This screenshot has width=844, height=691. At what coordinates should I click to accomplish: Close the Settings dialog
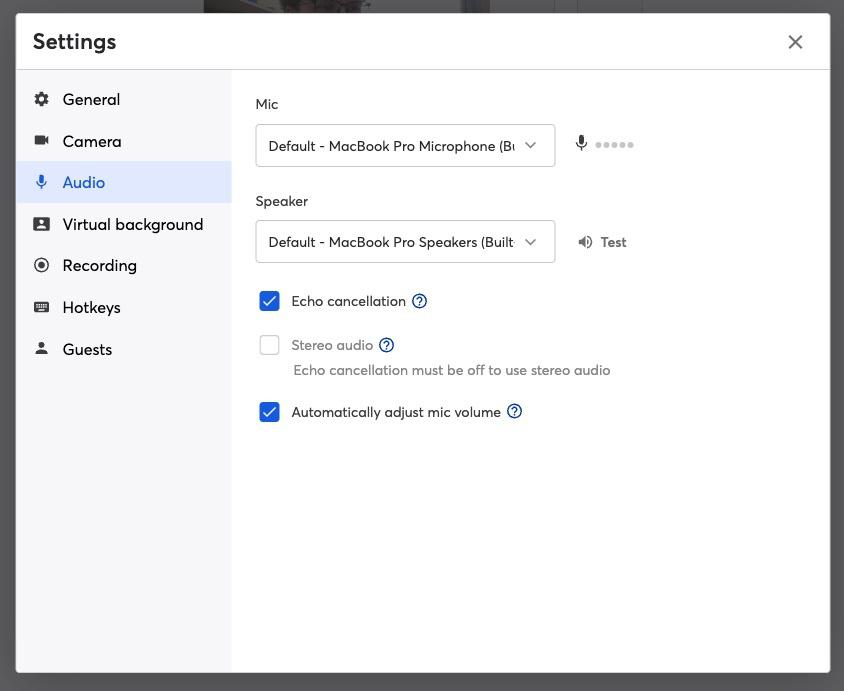[795, 42]
